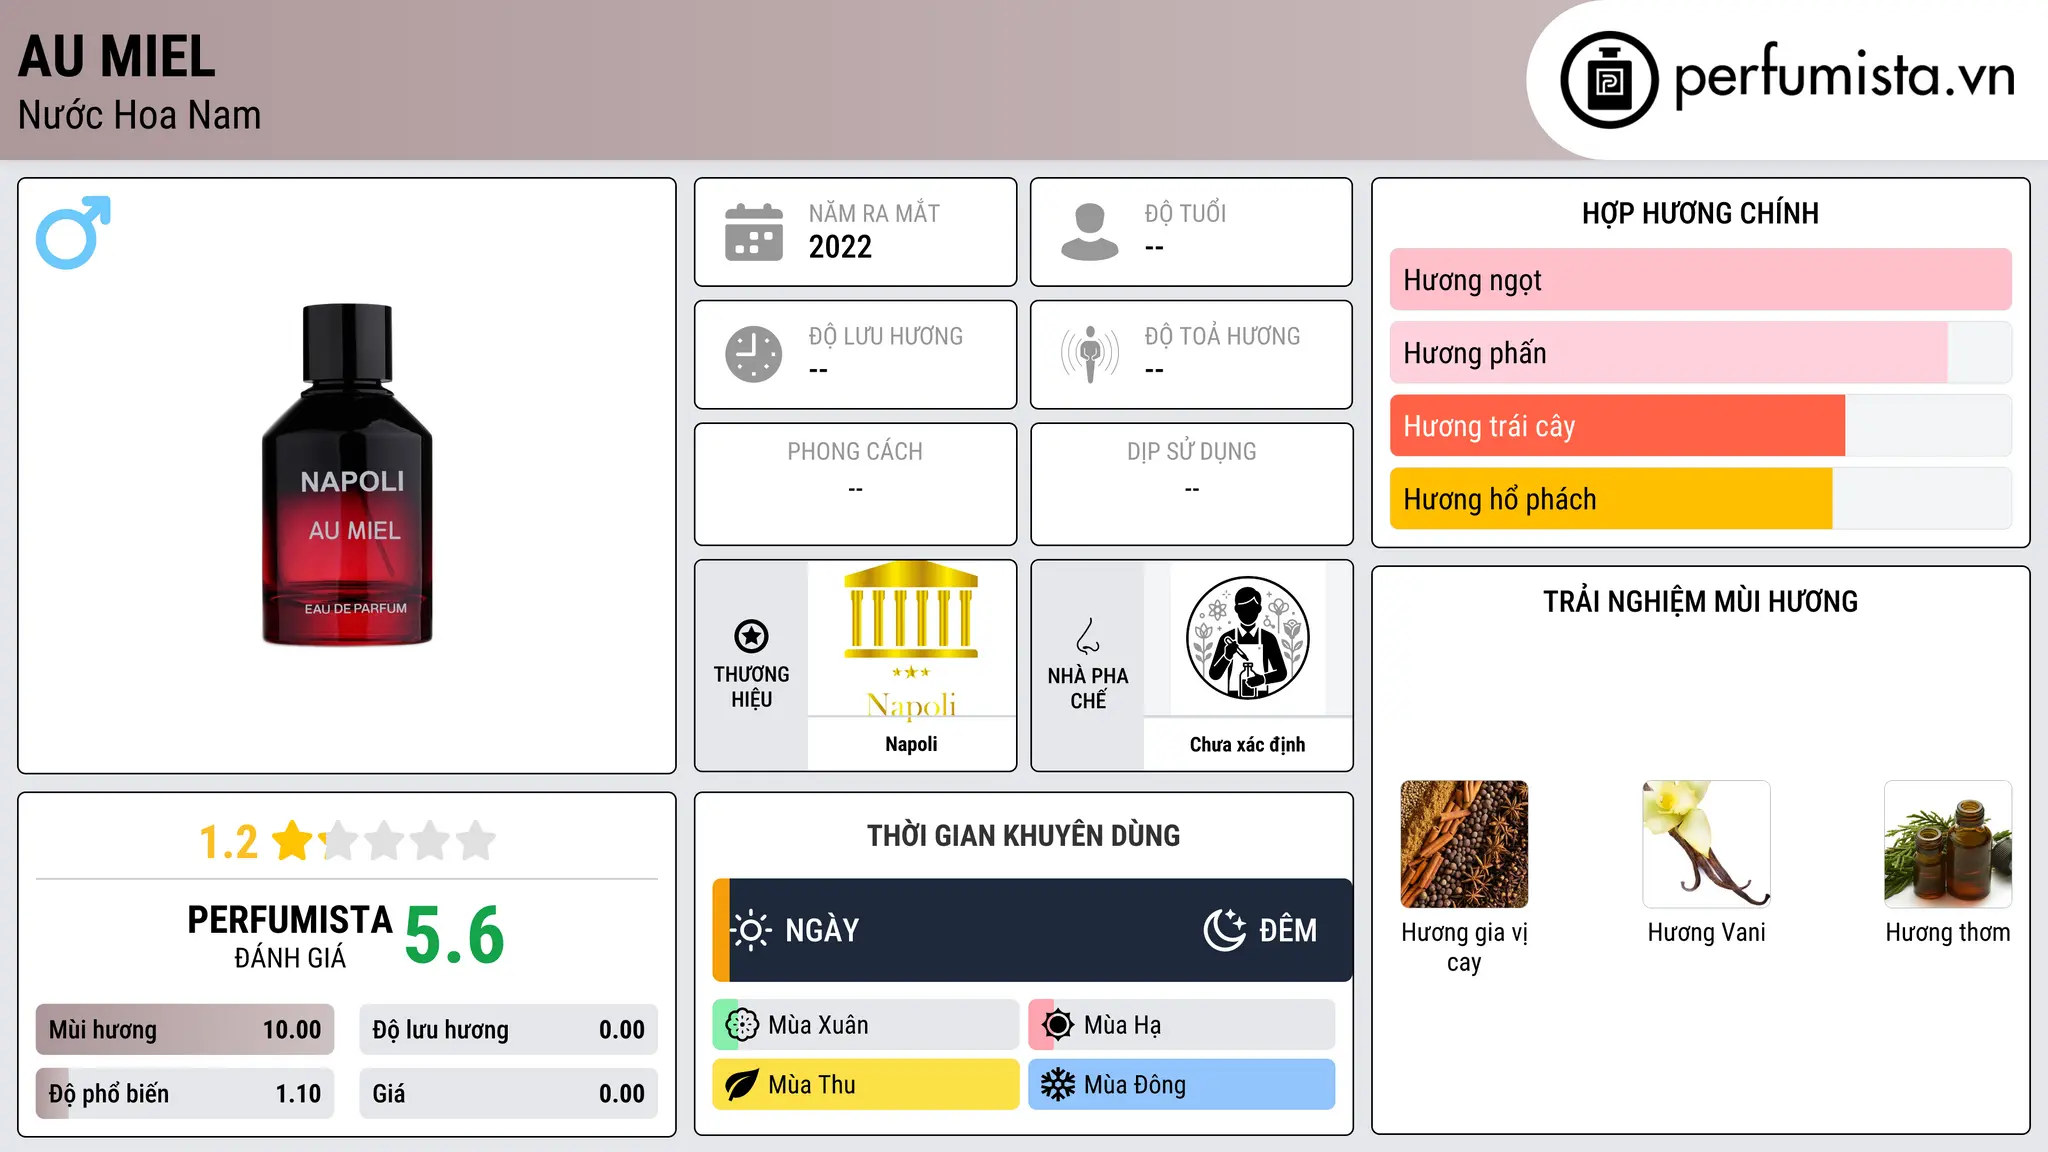Click the Giá 0.00 score bar

click(x=508, y=1094)
